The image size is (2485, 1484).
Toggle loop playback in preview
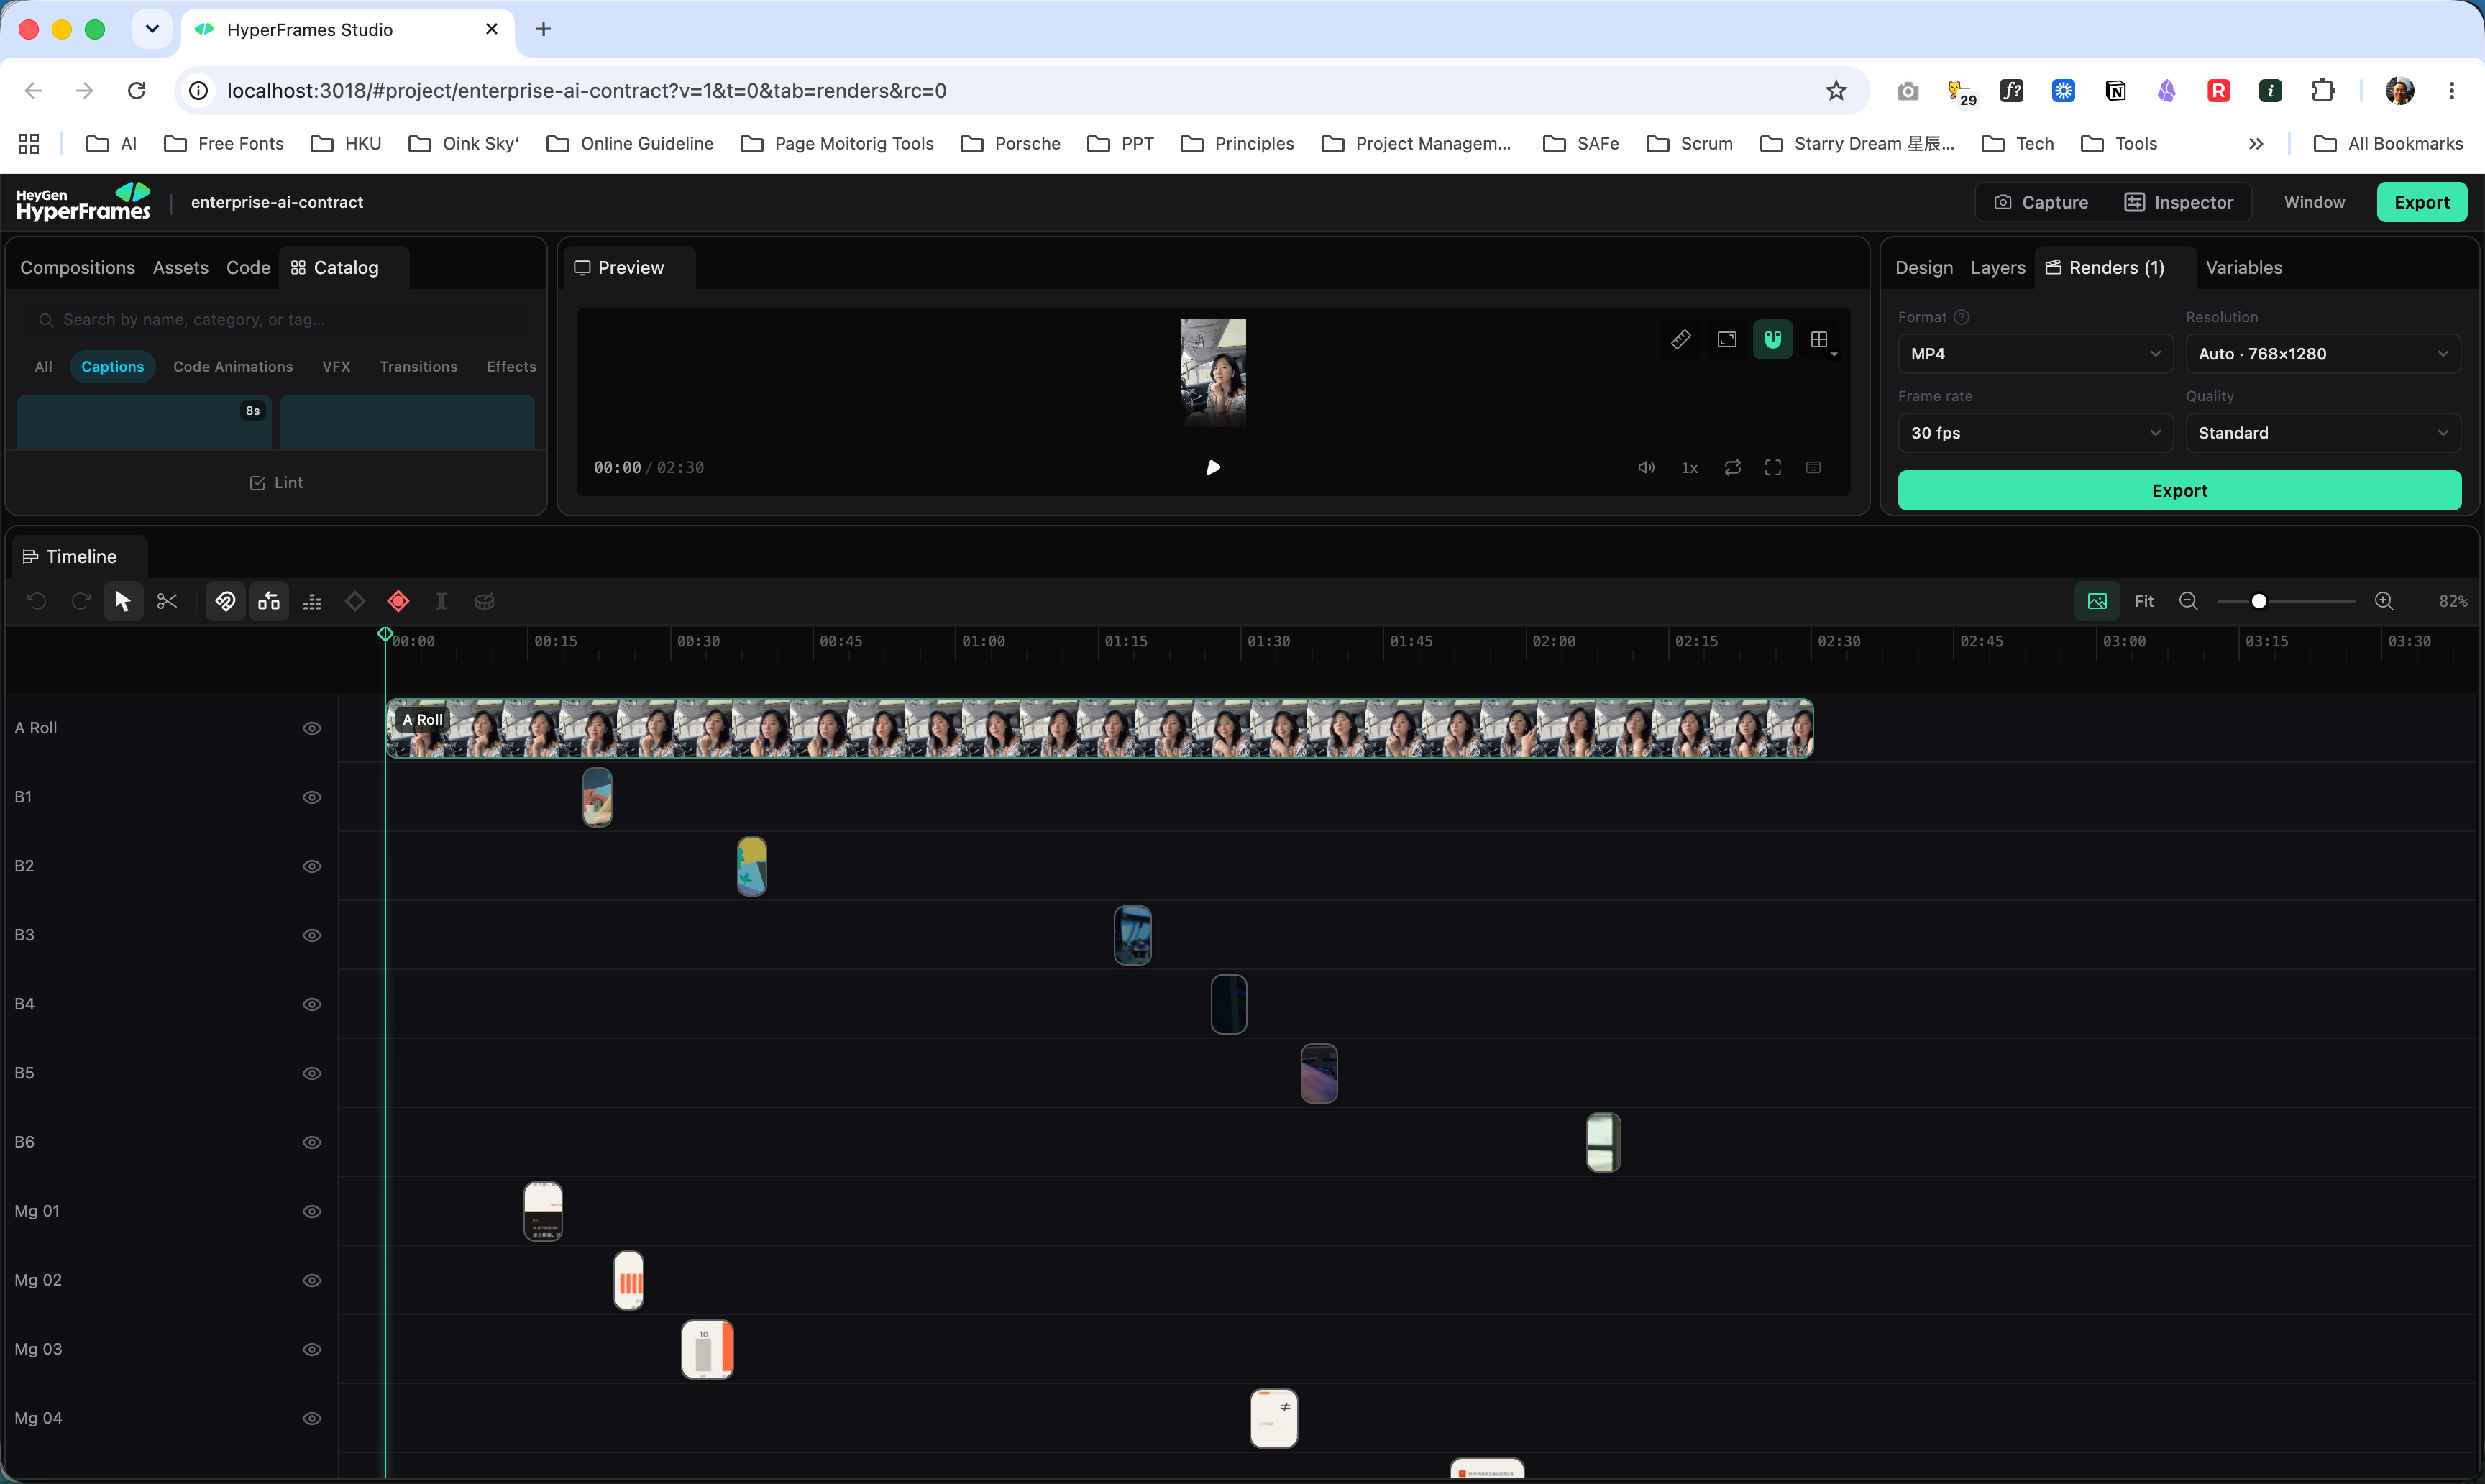(x=1732, y=467)
